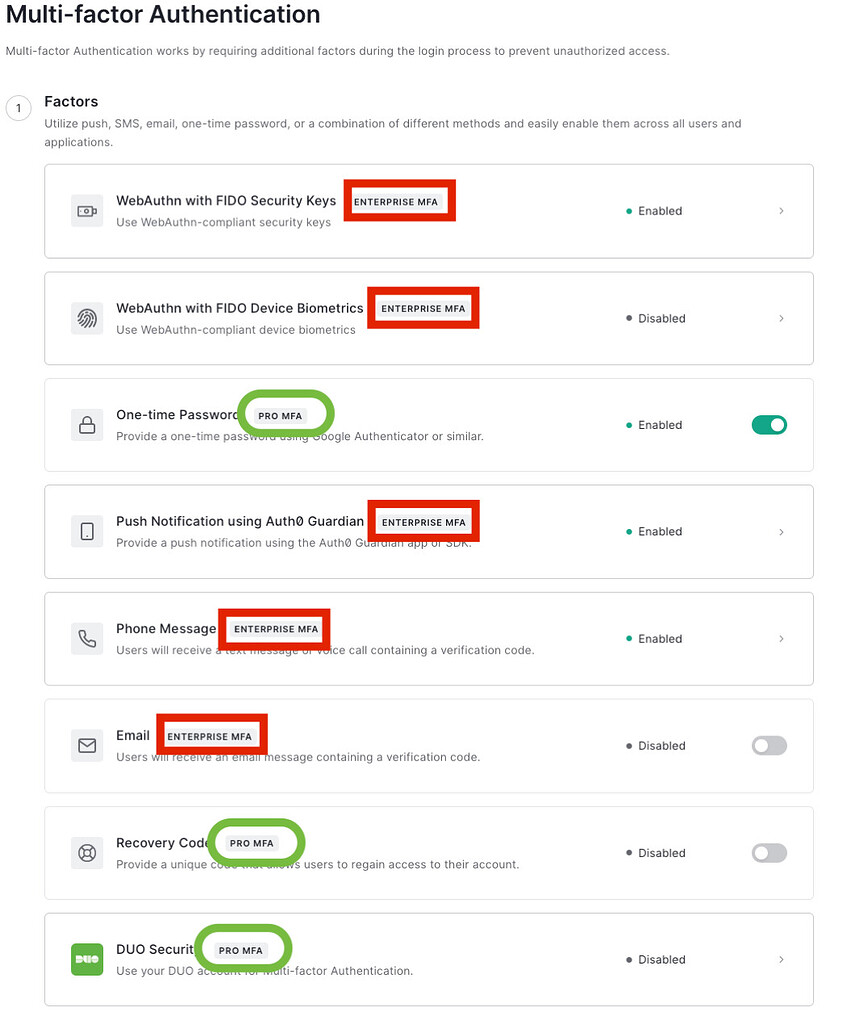Expand the DUO Security configuration chevron
The width and height of the screenshot is (850, 1024).
pos(782,959)
